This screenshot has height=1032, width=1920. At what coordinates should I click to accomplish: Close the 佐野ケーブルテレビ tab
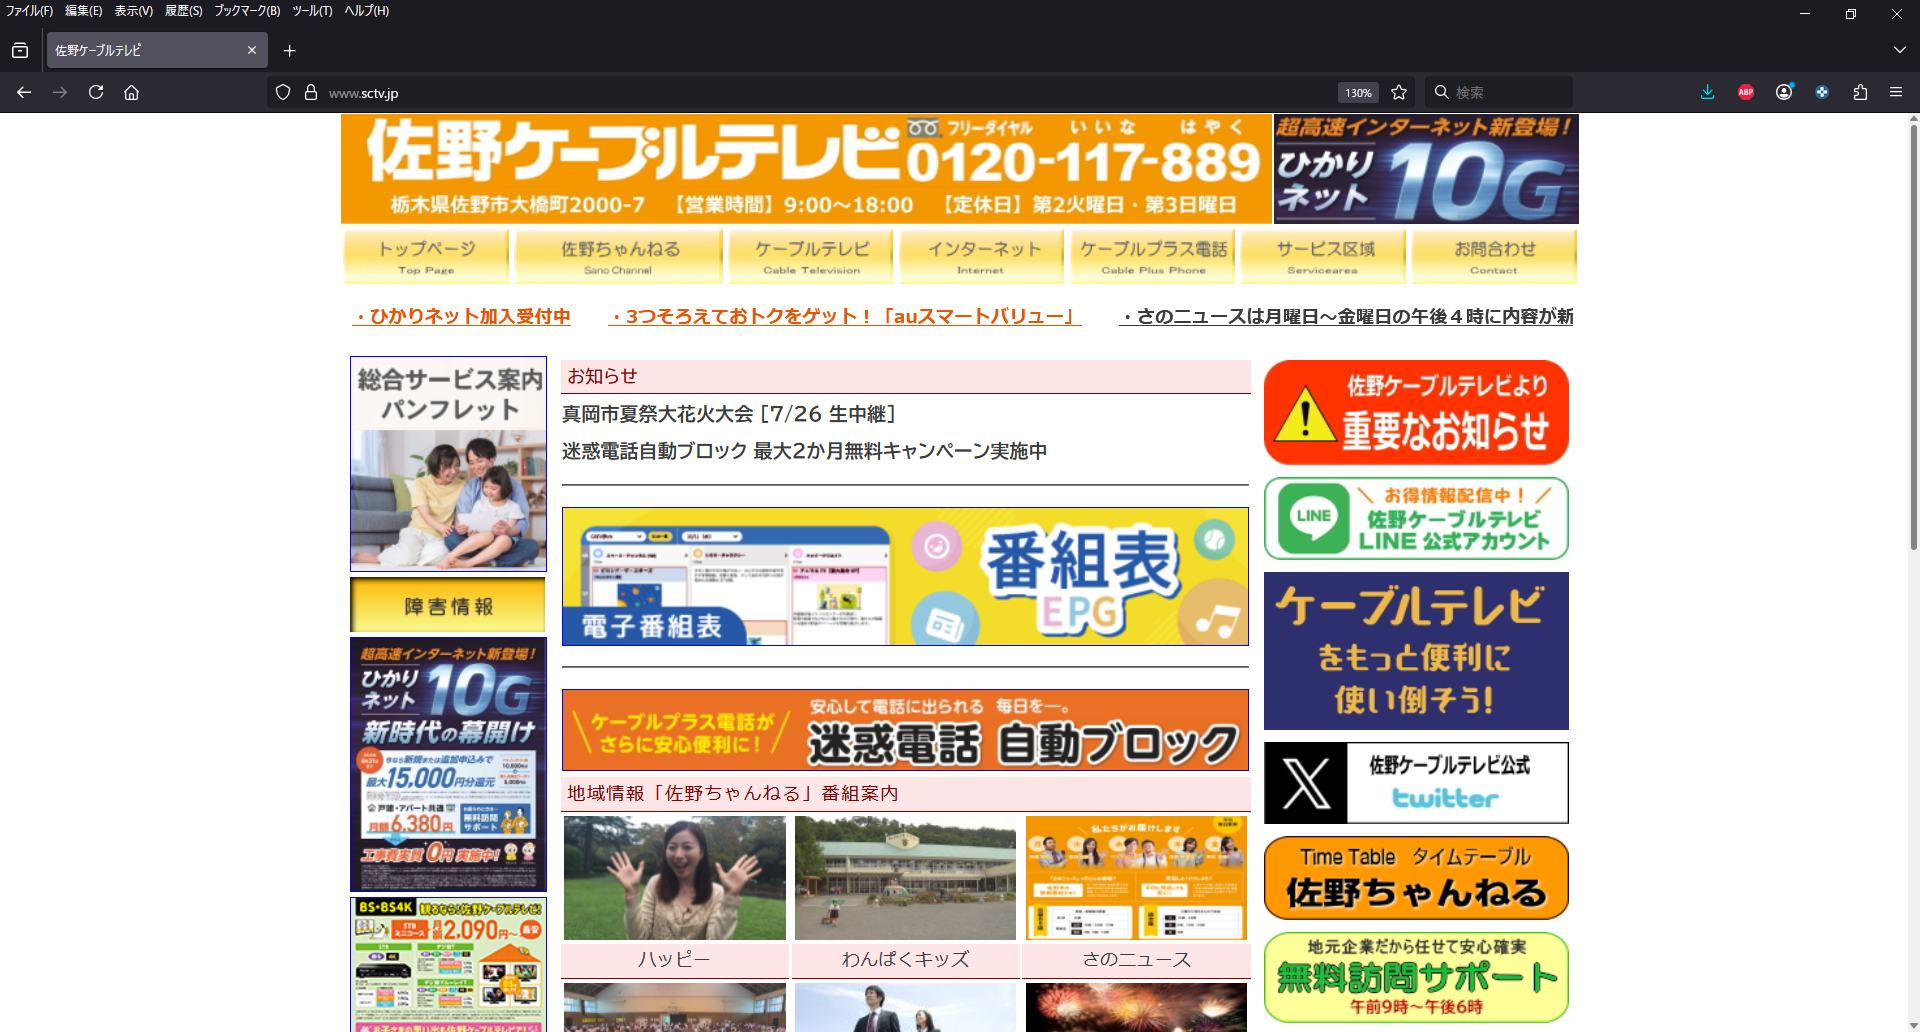pos(252,50)
